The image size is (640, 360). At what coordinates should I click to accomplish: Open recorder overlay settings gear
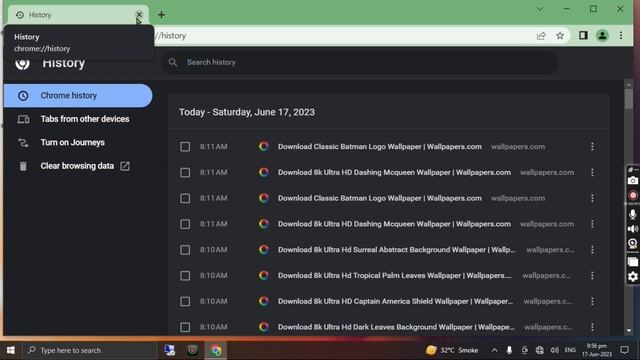pos(633,277)
